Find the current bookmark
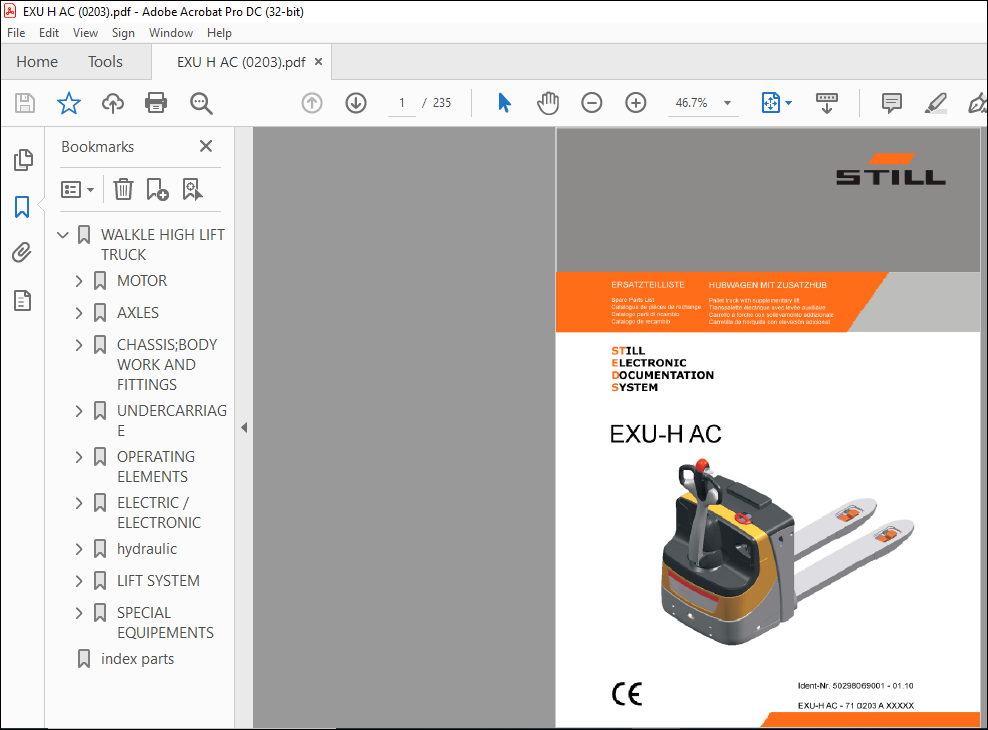 tap(192, 189)
